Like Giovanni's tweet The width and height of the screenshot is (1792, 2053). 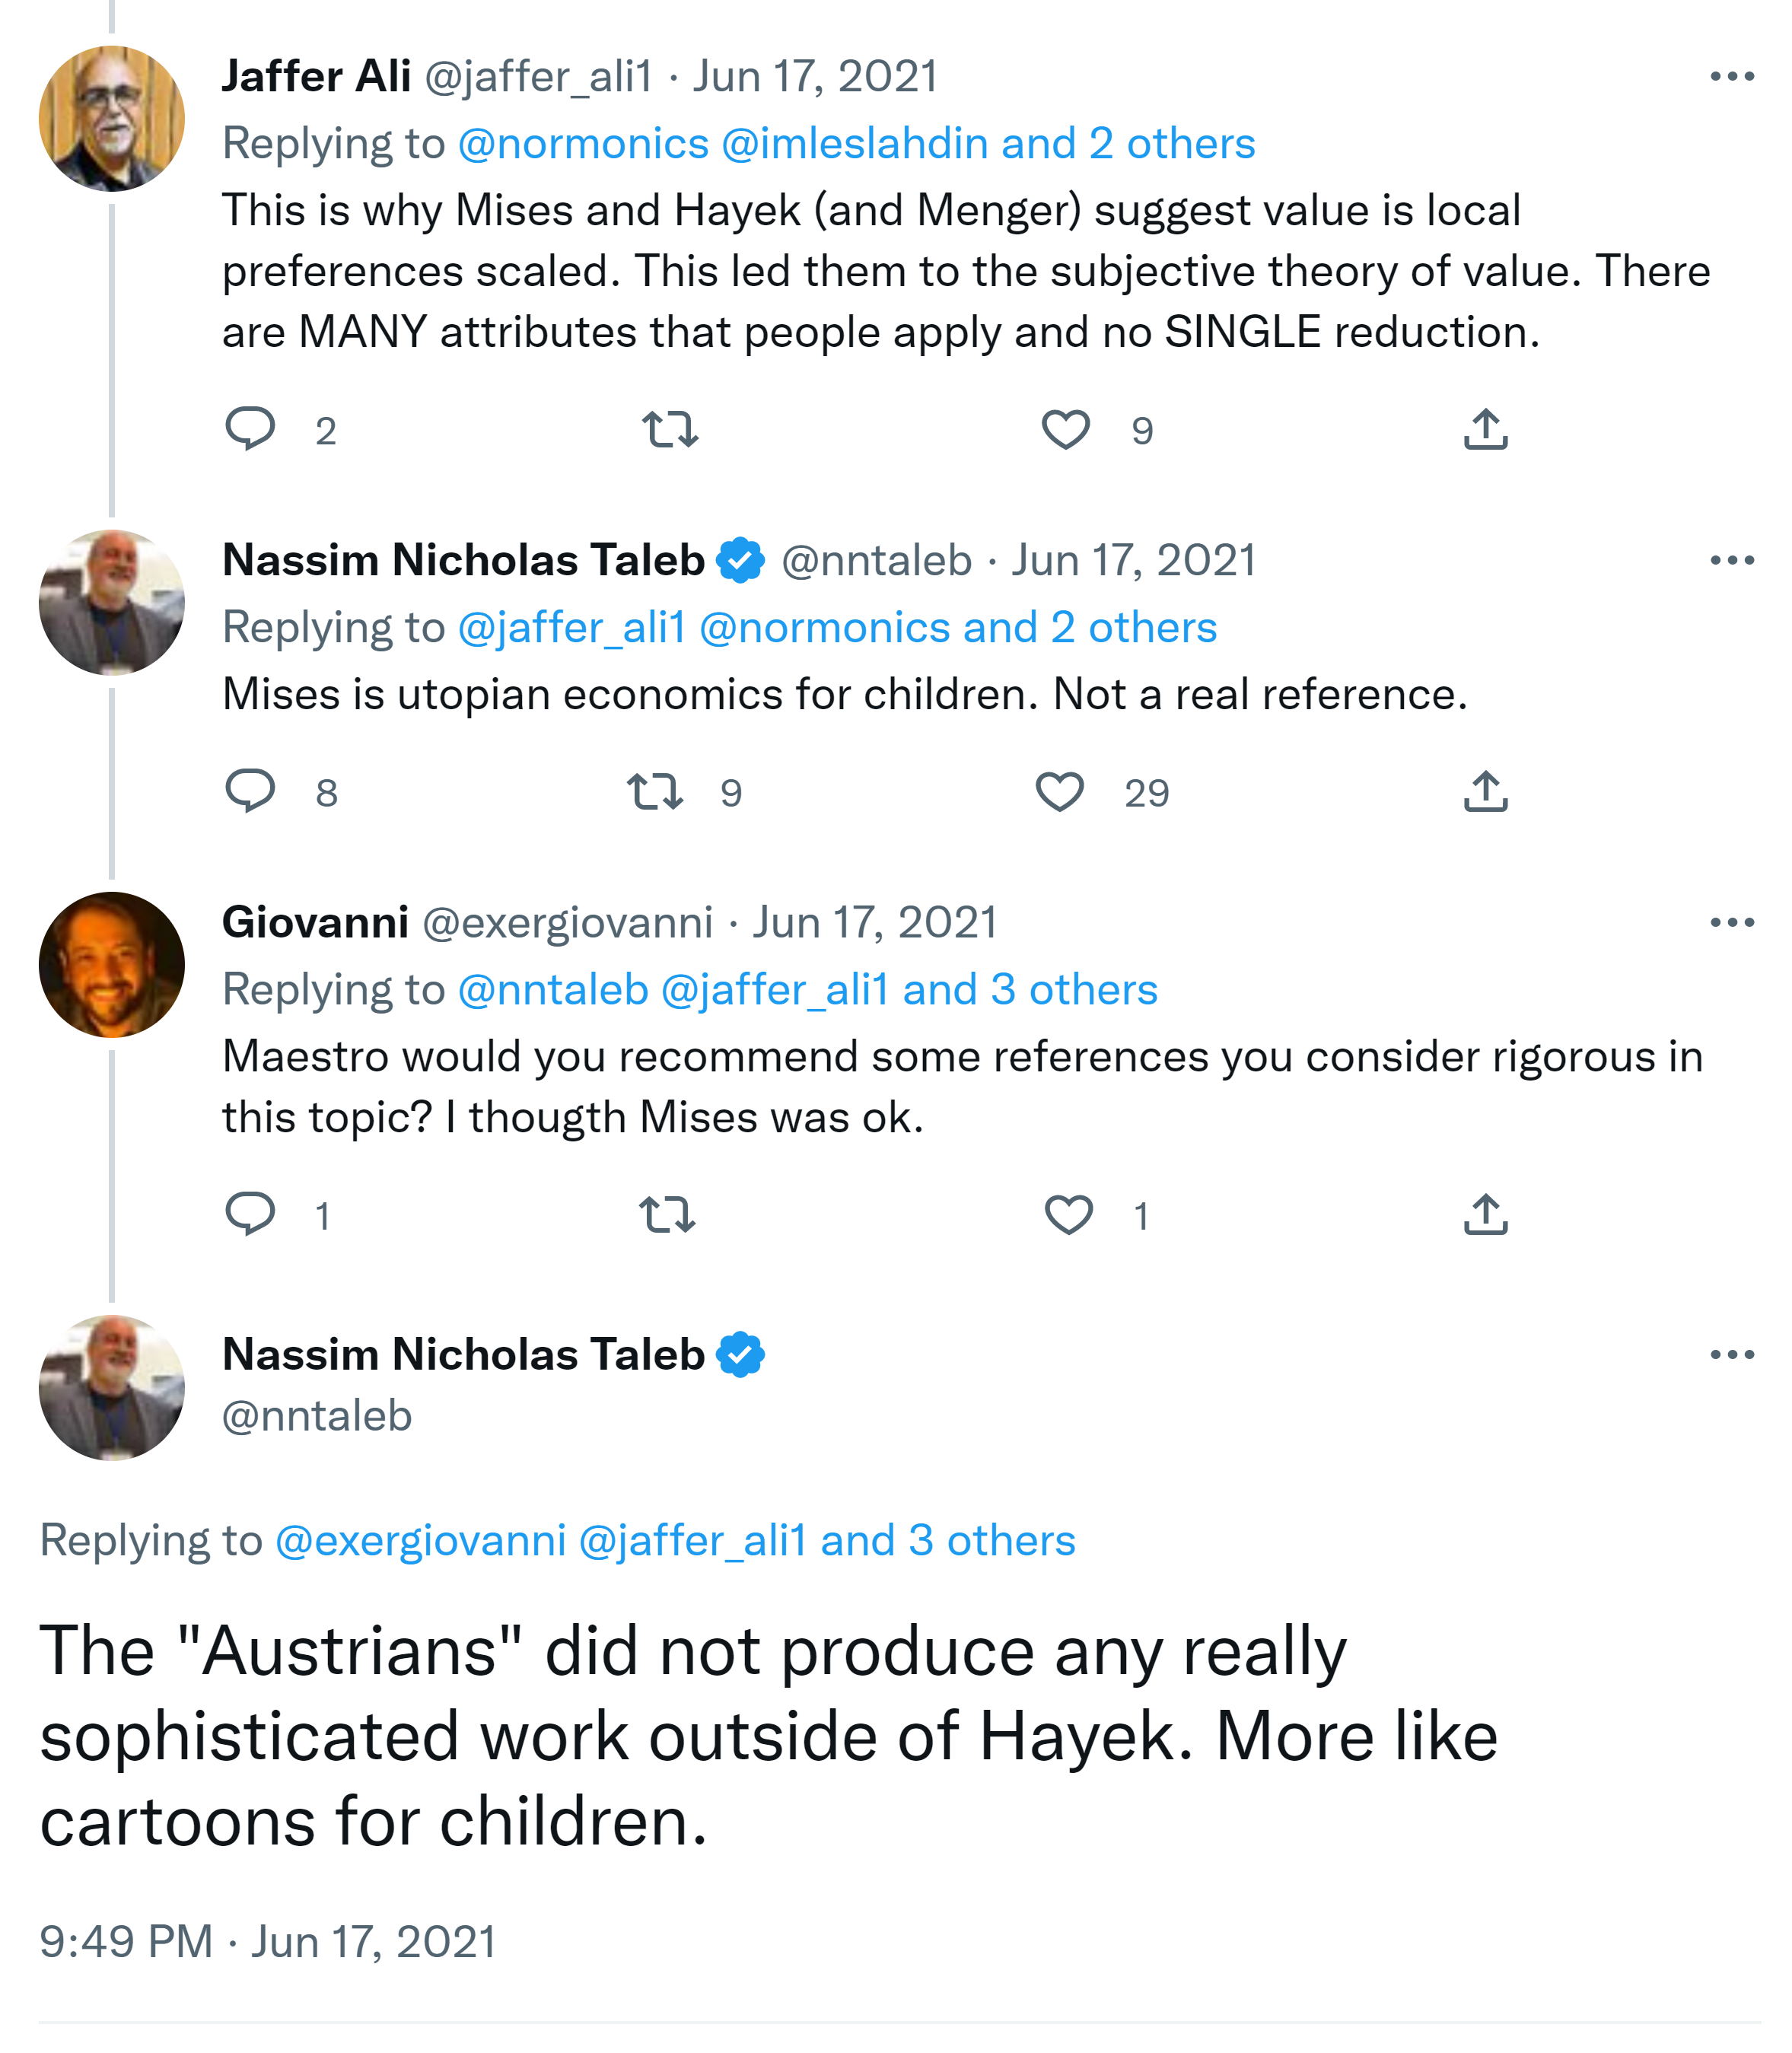pos(1068,1214)
